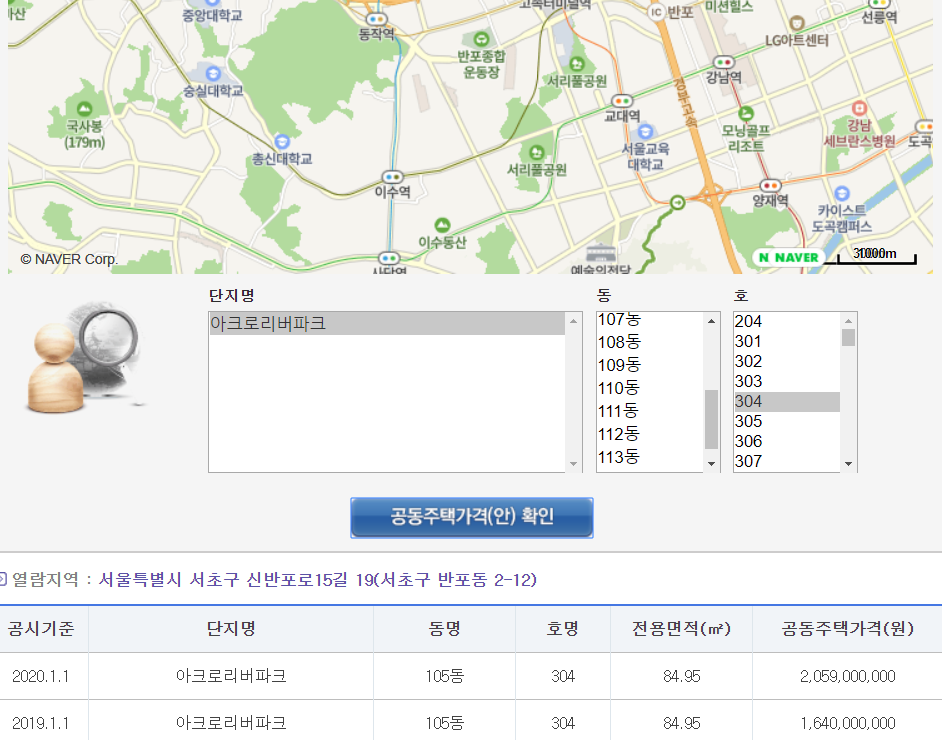Select 아크로리버파크 in complex list
Image resolution: width=942 pixels, height=740 pixels.
tap(386, 324)
